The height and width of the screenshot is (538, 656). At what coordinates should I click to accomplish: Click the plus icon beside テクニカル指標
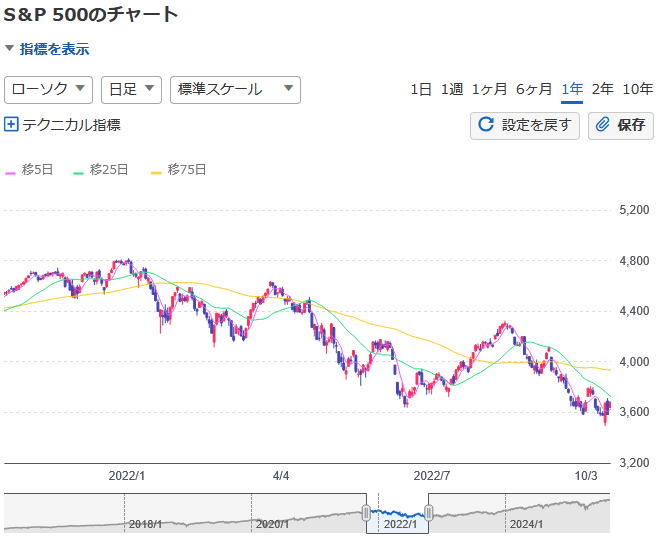tap(11, 125)
